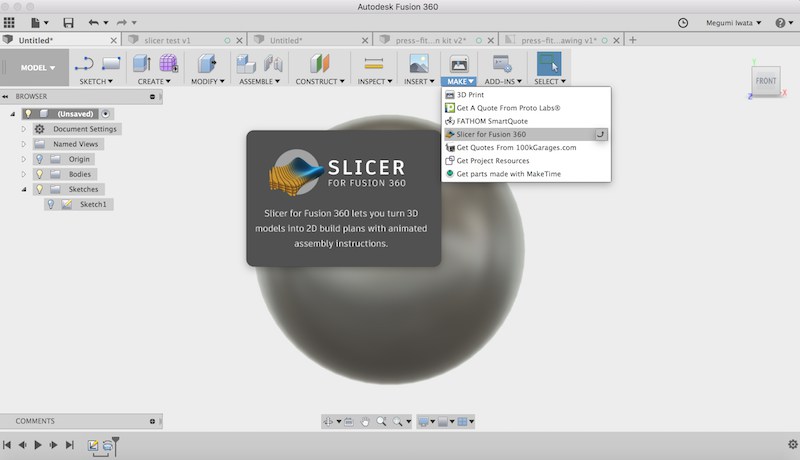Click the Zoom magnifier icon in navigation bar

(381, 422)
